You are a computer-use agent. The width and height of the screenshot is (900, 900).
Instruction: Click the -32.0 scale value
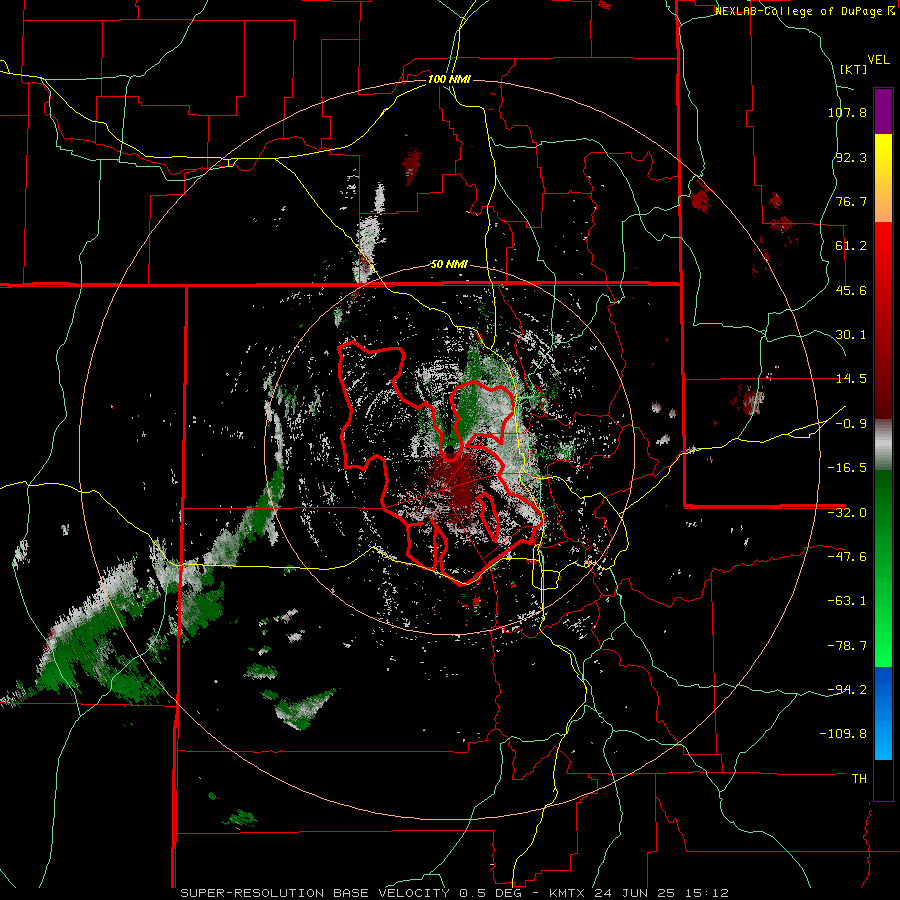tap(847, 513)
